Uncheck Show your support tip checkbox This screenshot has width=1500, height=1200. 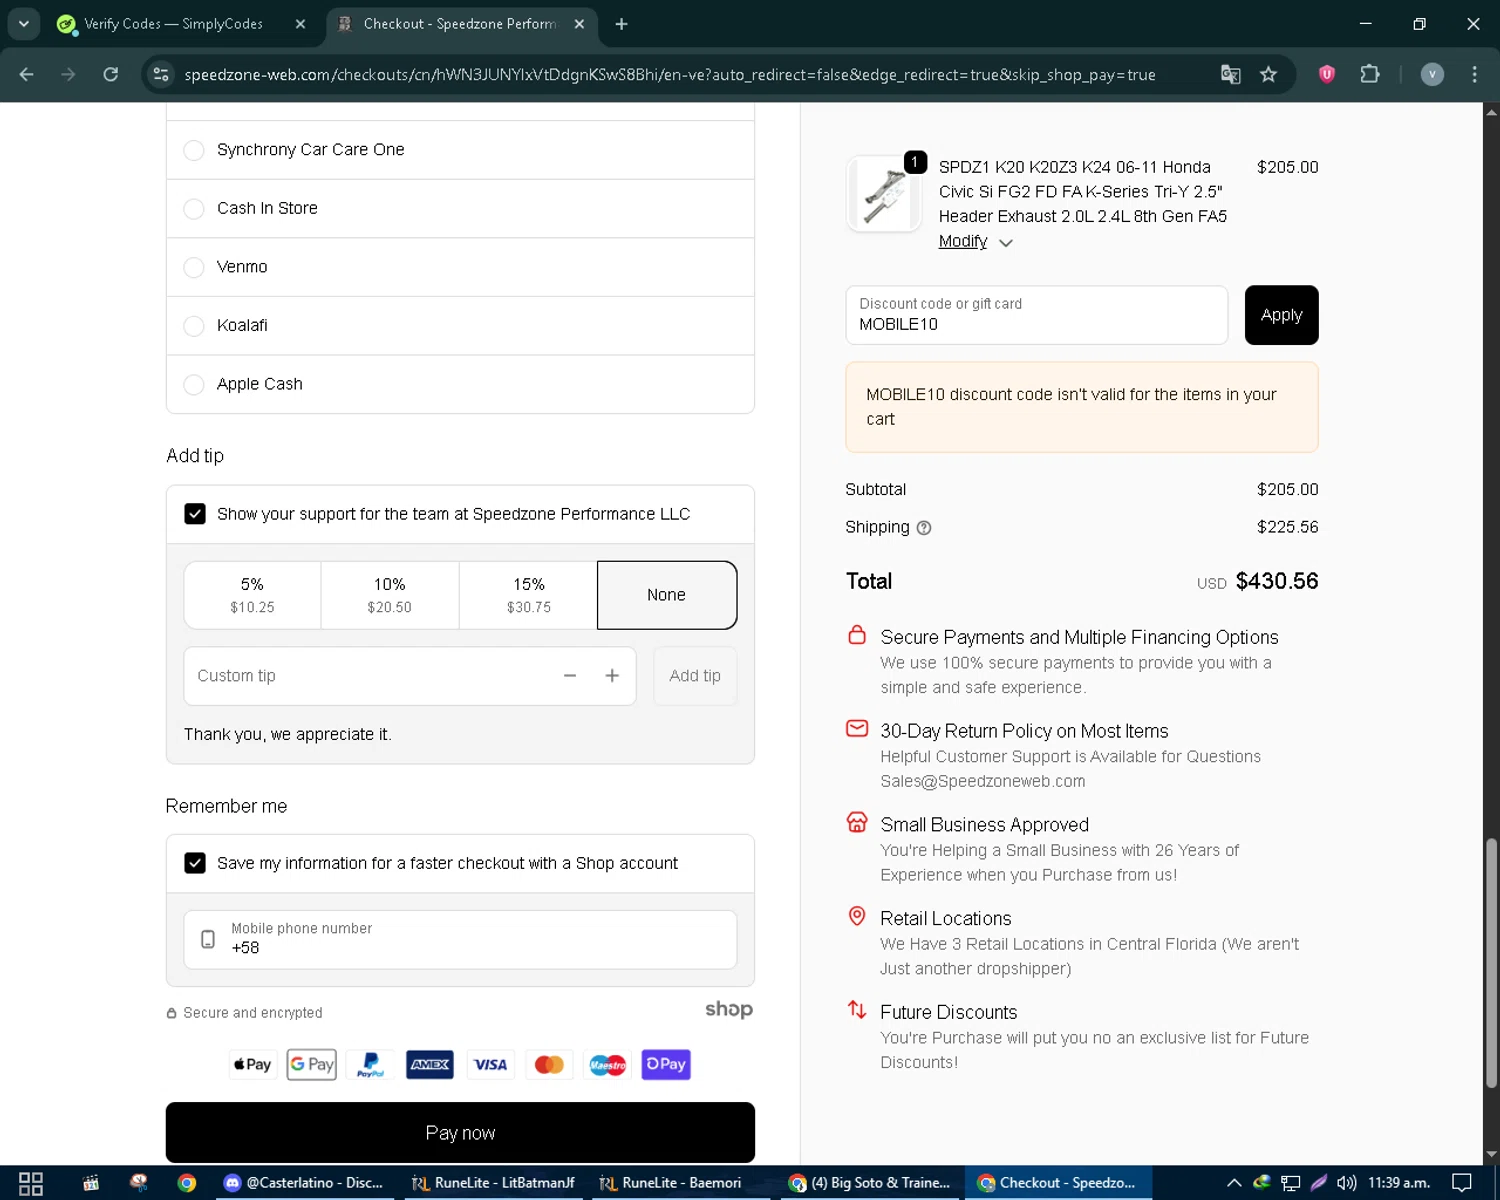pos(195,514)
